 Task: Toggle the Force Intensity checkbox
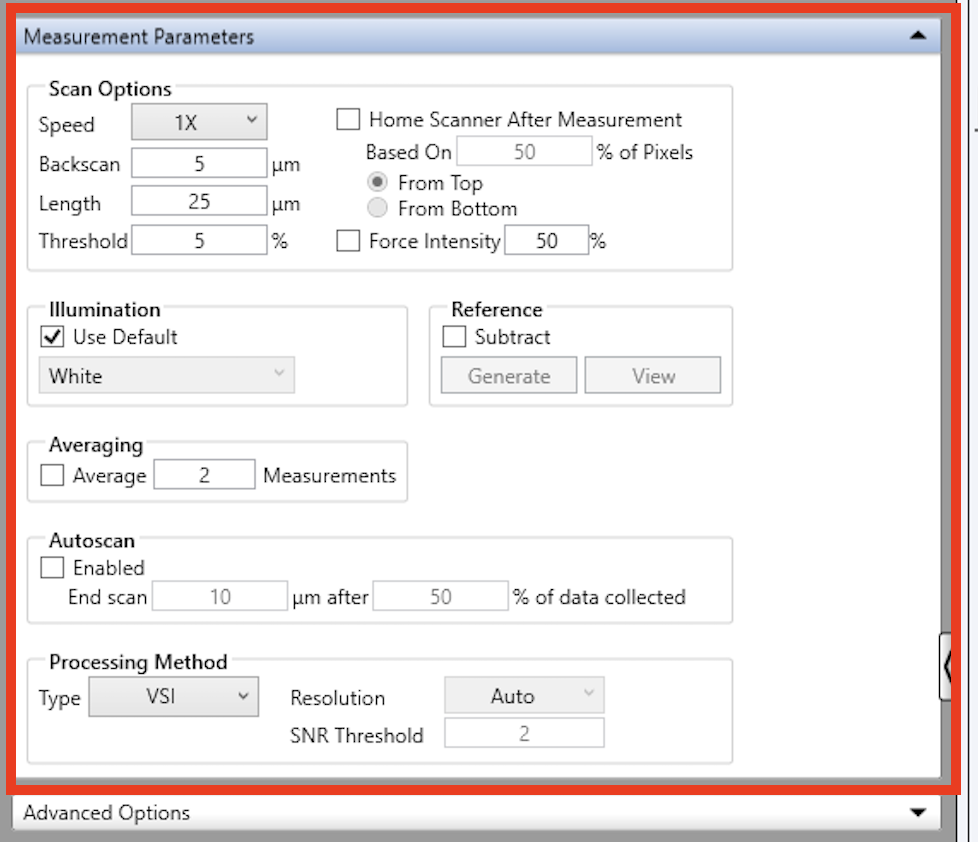[348, 241]
